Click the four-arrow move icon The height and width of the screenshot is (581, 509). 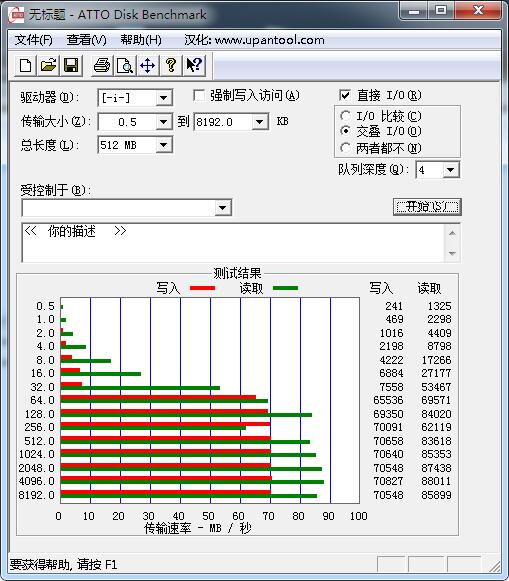[148, 66]
